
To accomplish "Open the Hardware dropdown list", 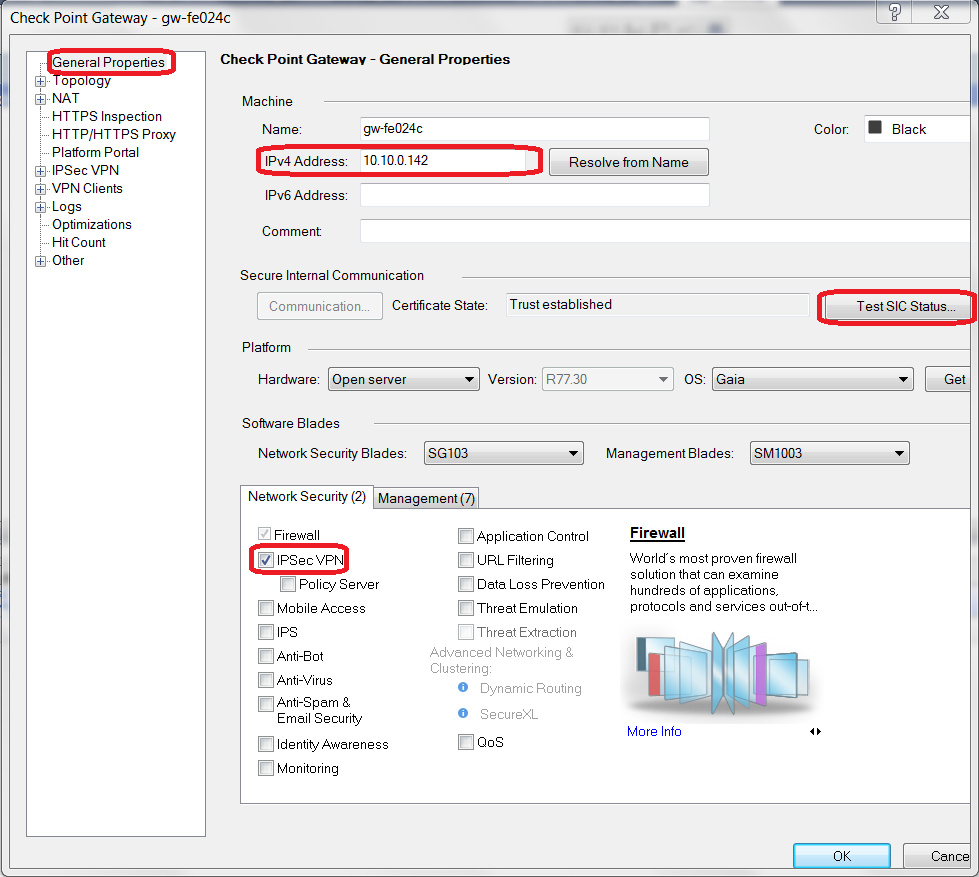I will point(404,380).
